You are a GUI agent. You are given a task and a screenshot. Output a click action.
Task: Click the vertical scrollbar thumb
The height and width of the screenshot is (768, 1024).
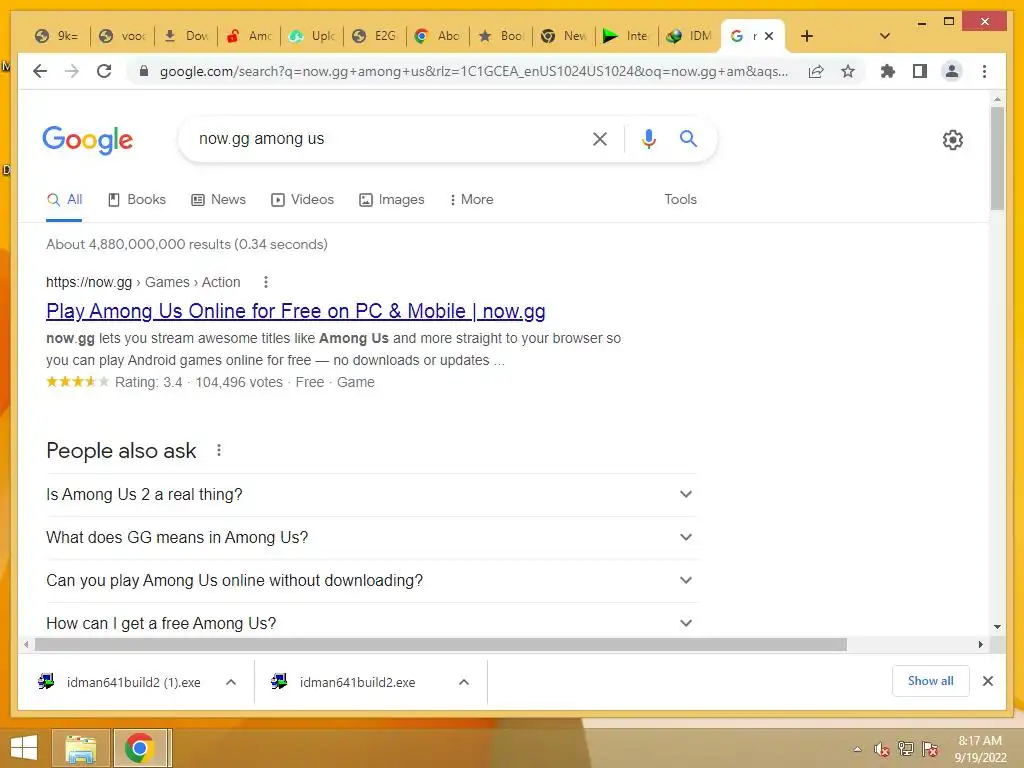997,158
